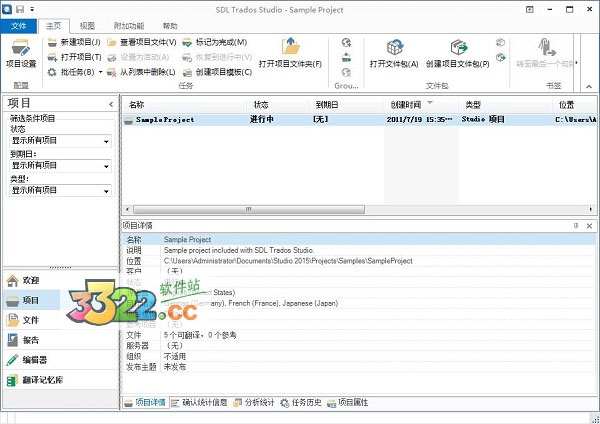600x424 pixels.
Task: Click 打开项目(T) open project
Action: pyautogui.click(x=74, y=57)
